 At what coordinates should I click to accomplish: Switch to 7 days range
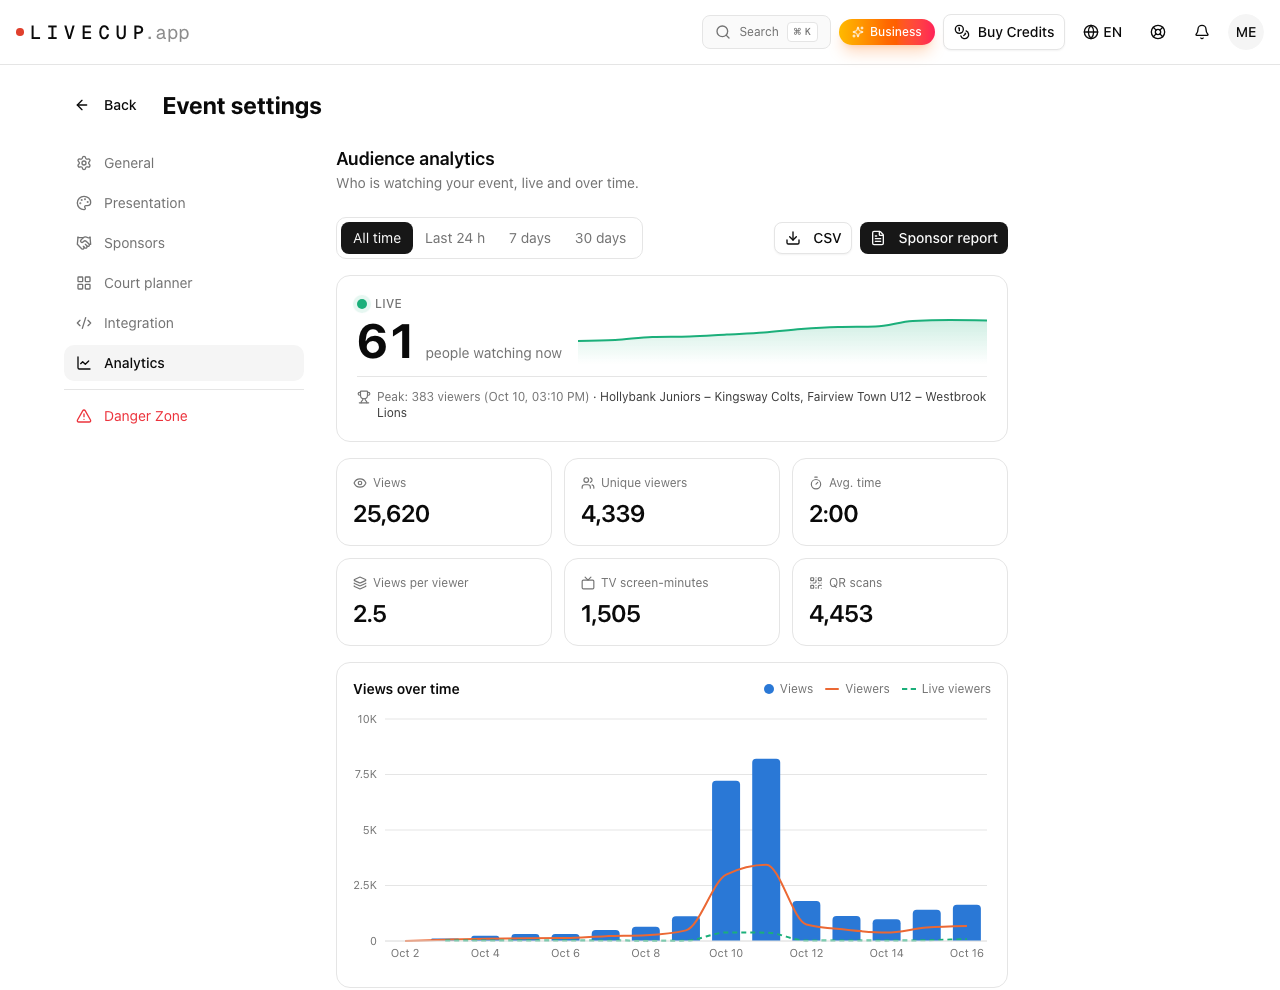coord(530,238)
